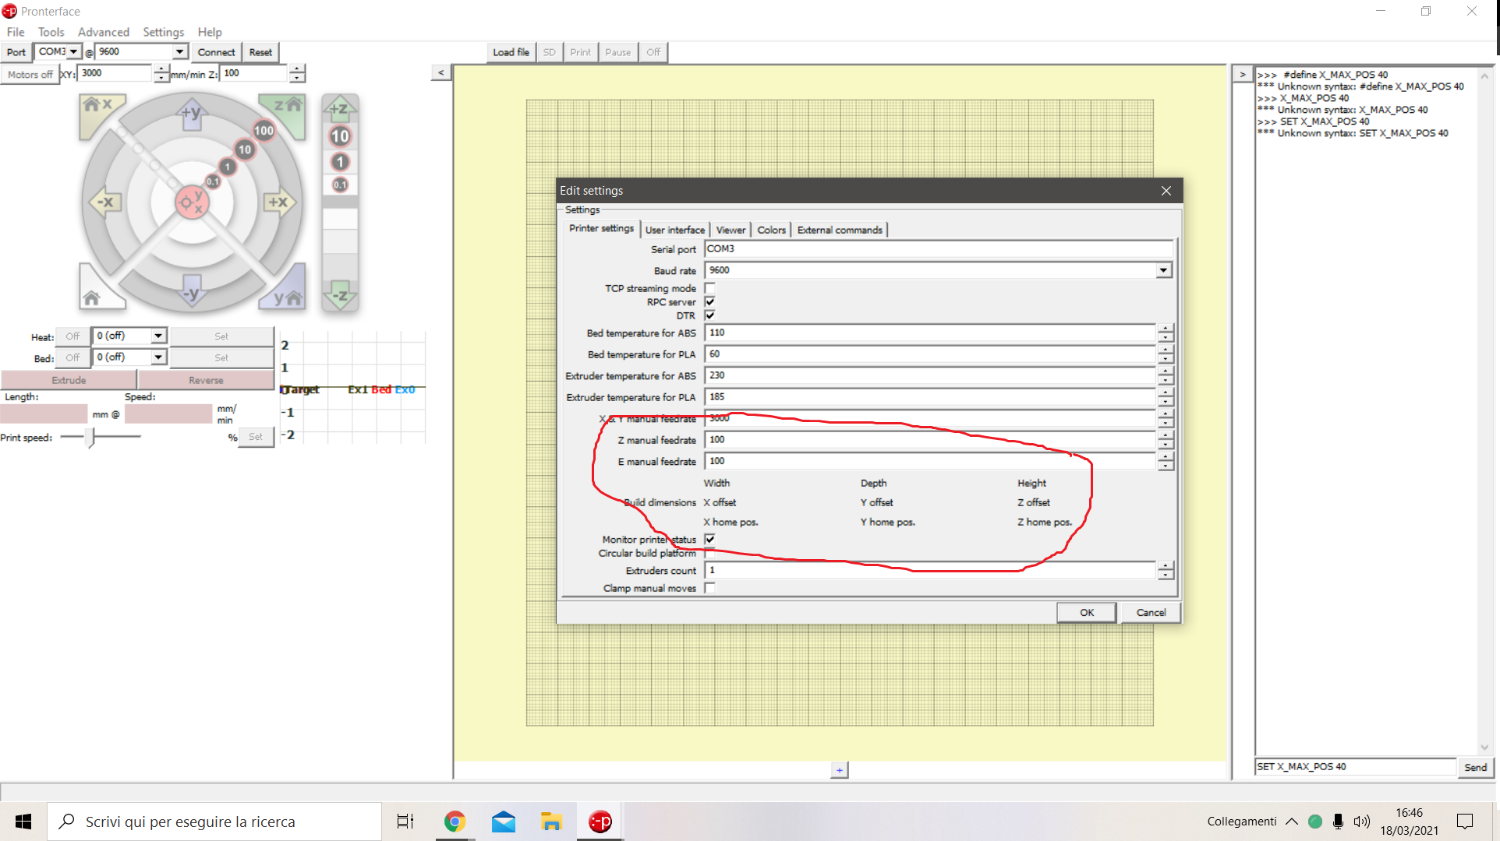Click the Serial port COM3 input field
Screen dimensions: 1500x841
click(938, 249)
